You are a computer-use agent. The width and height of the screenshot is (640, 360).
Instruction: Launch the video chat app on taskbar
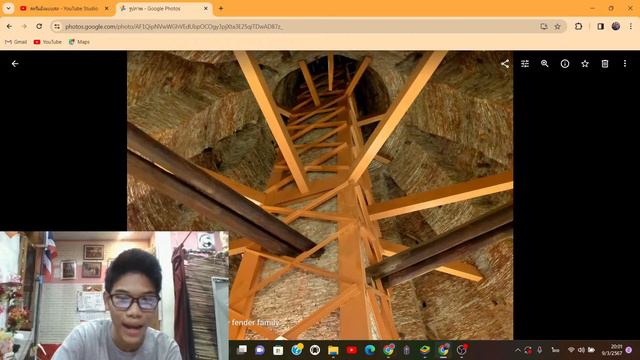coord(260,350)
